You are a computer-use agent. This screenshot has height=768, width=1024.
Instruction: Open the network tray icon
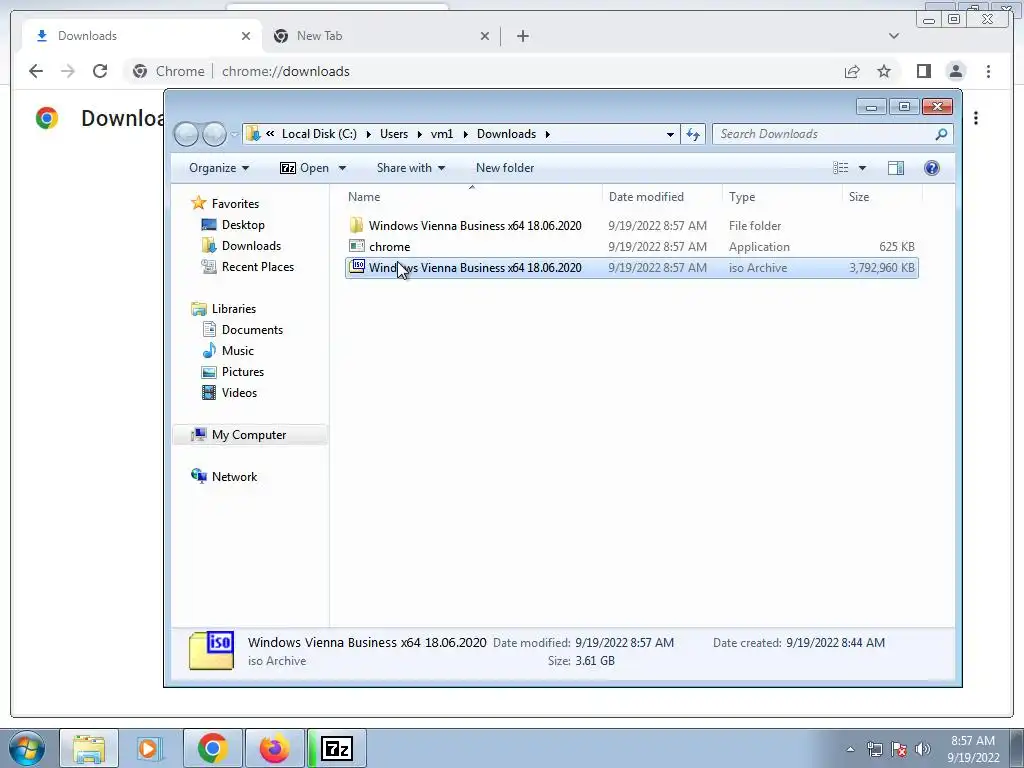874,749
